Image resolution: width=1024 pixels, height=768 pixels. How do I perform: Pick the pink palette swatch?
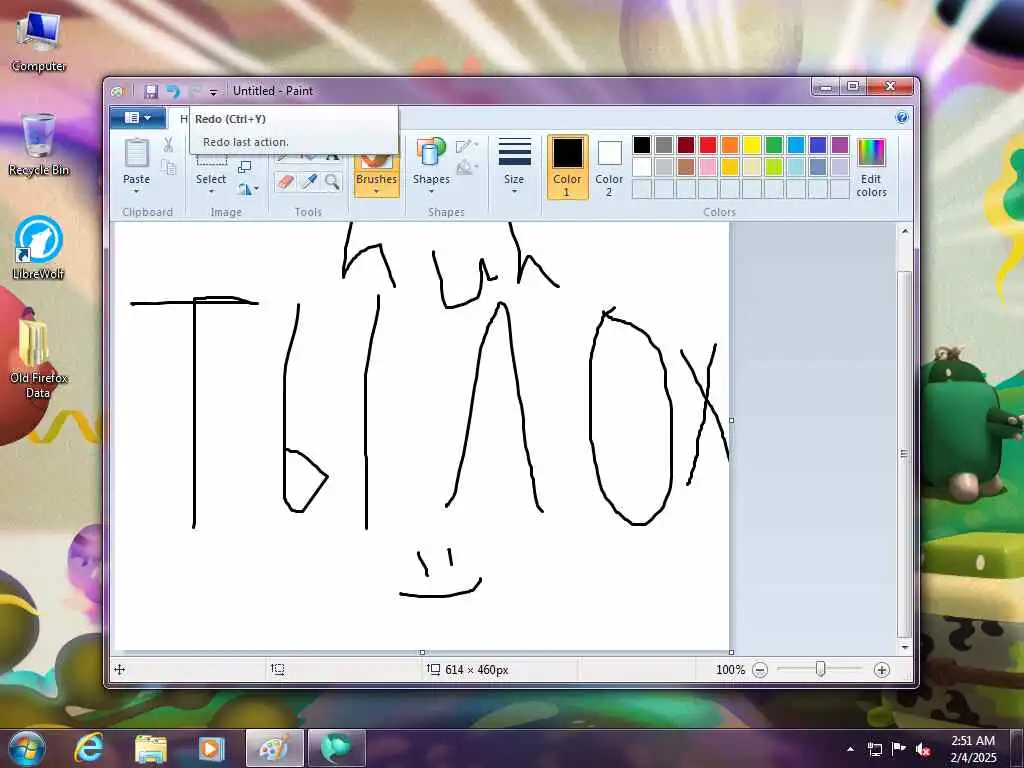click(x=708, y=167)
